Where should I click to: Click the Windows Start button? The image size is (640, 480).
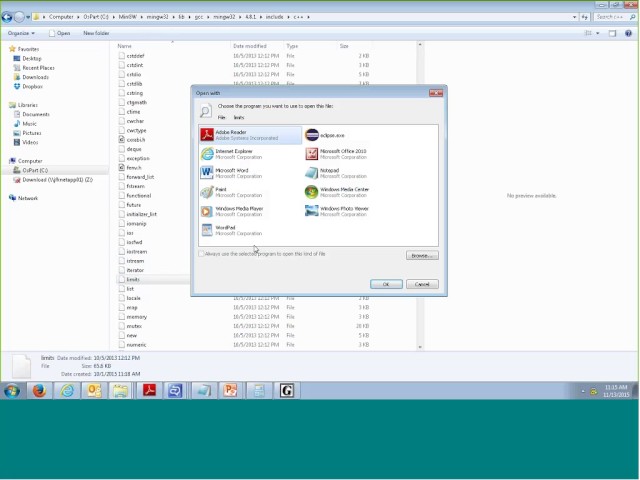[x=11, y=390]
